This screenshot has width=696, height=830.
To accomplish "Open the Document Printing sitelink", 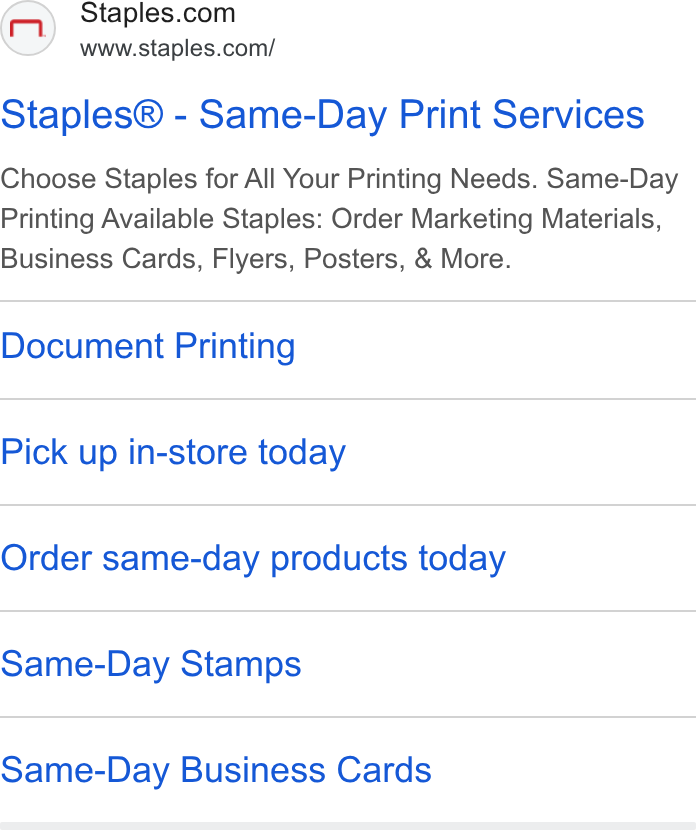I will tap(148, 346).
